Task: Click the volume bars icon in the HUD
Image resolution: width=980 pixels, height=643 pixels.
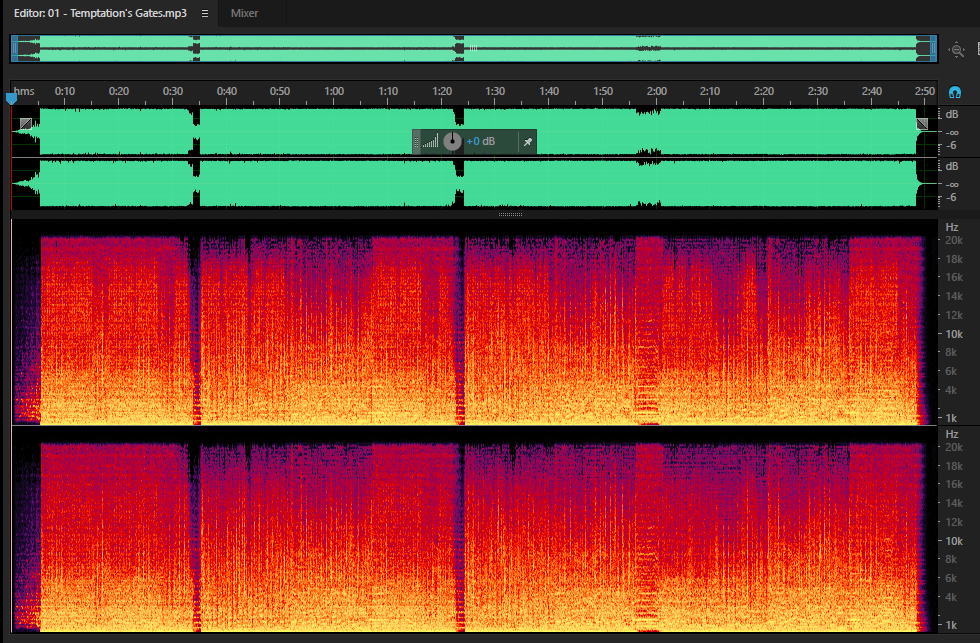Action: pyautogui.click(x=431, y=142)
